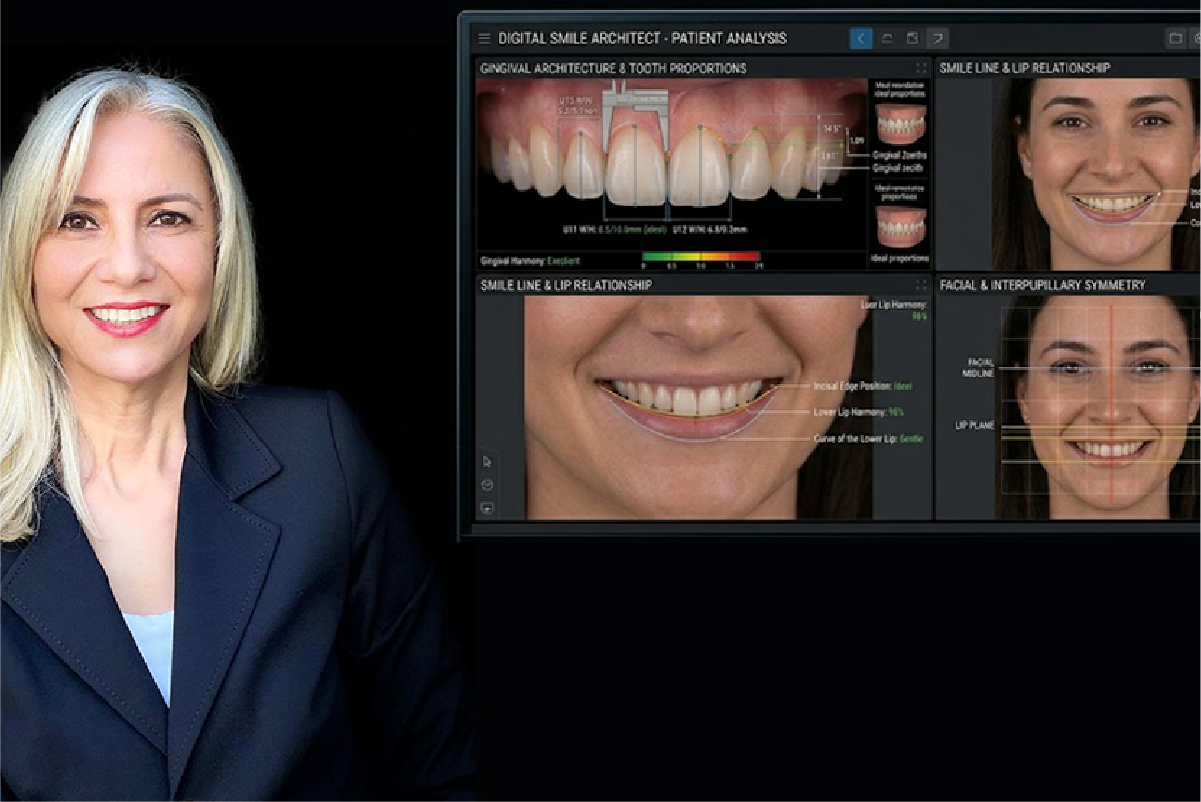Click the icon right of blue back arrow
Image resolution: width=1201 pixels, height=802 pixels.
(x=887, y=38)
